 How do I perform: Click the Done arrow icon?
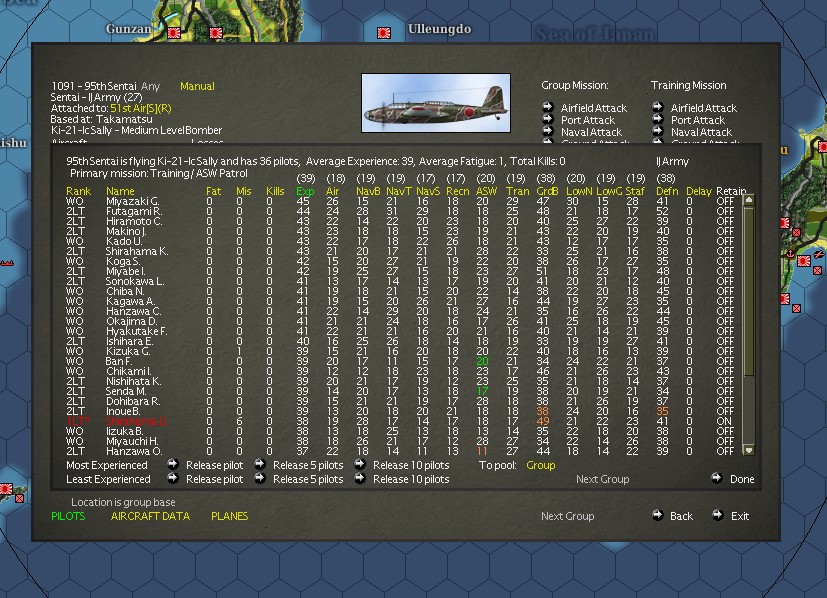718,479
